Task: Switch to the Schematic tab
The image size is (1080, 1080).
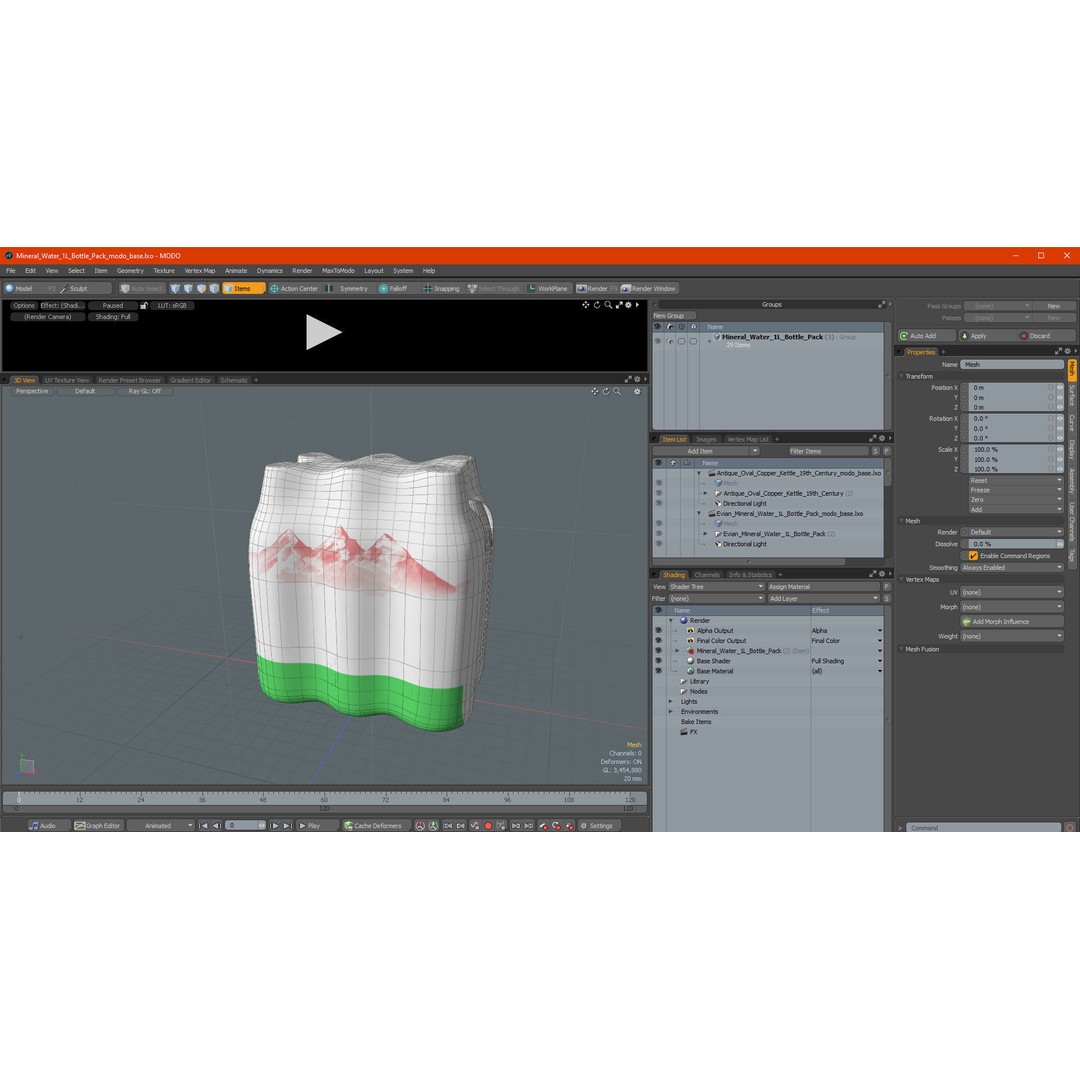Action: (x=234, y=380)
